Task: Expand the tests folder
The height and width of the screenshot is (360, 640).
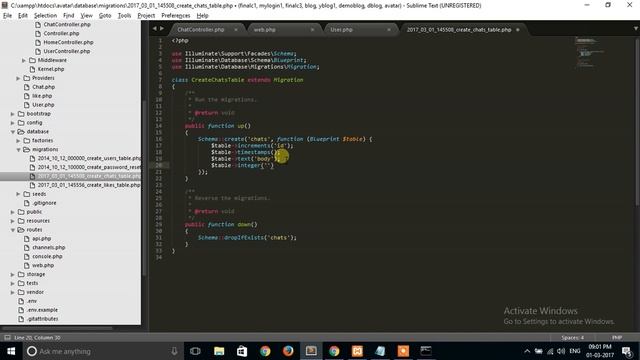Action: point(12,283)
